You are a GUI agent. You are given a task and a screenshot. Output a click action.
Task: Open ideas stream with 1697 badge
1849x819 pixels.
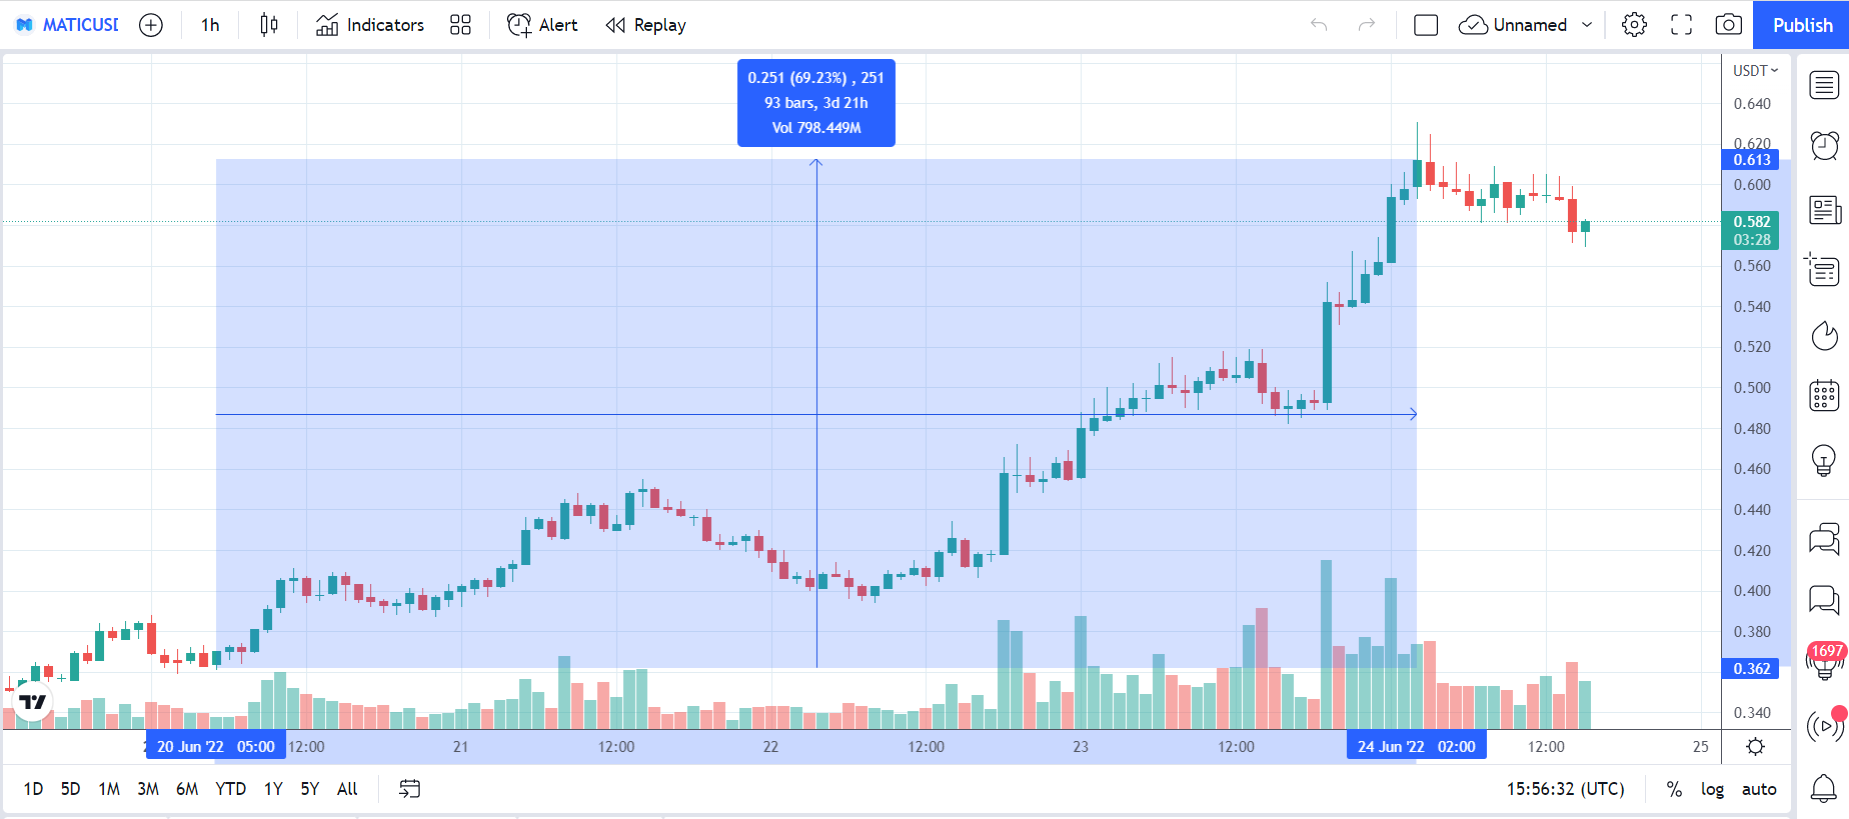coord(1824,662)
